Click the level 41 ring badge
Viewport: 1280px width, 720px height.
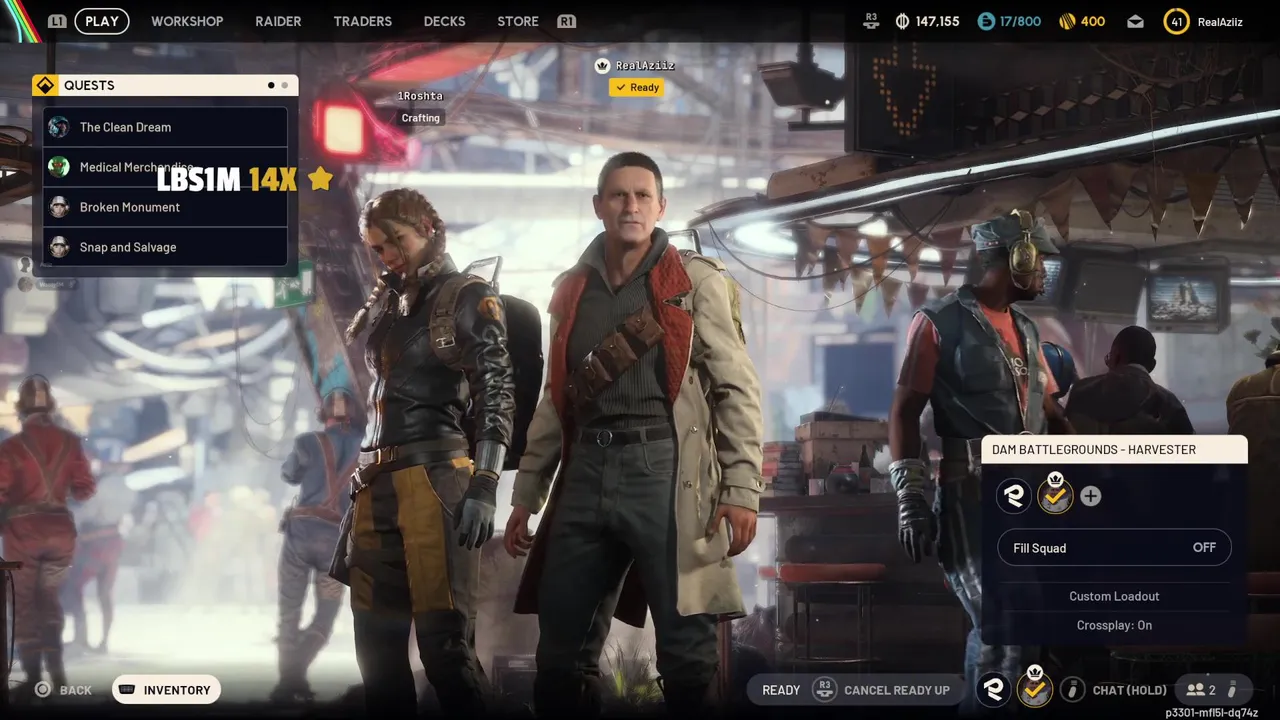point(1176,21)
